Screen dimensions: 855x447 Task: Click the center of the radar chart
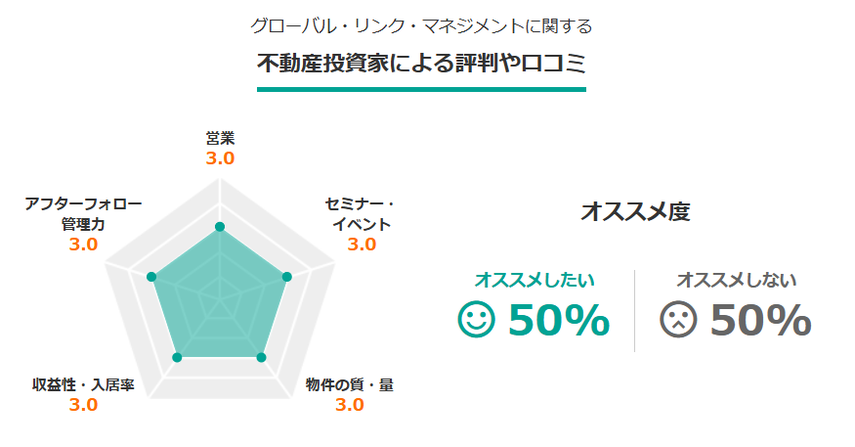[x=220, y=299]
